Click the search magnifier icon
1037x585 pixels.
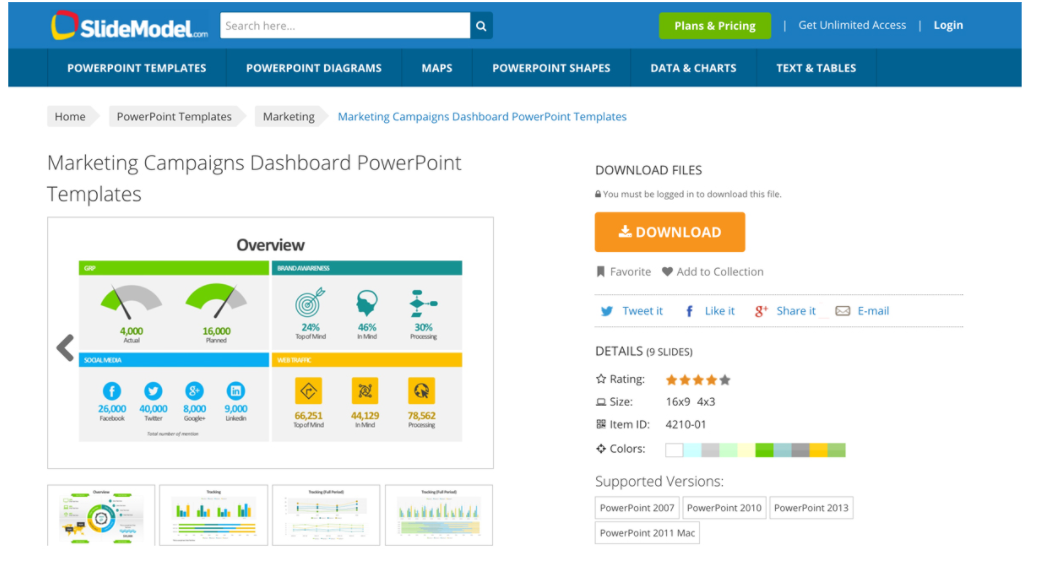(481, 26)
